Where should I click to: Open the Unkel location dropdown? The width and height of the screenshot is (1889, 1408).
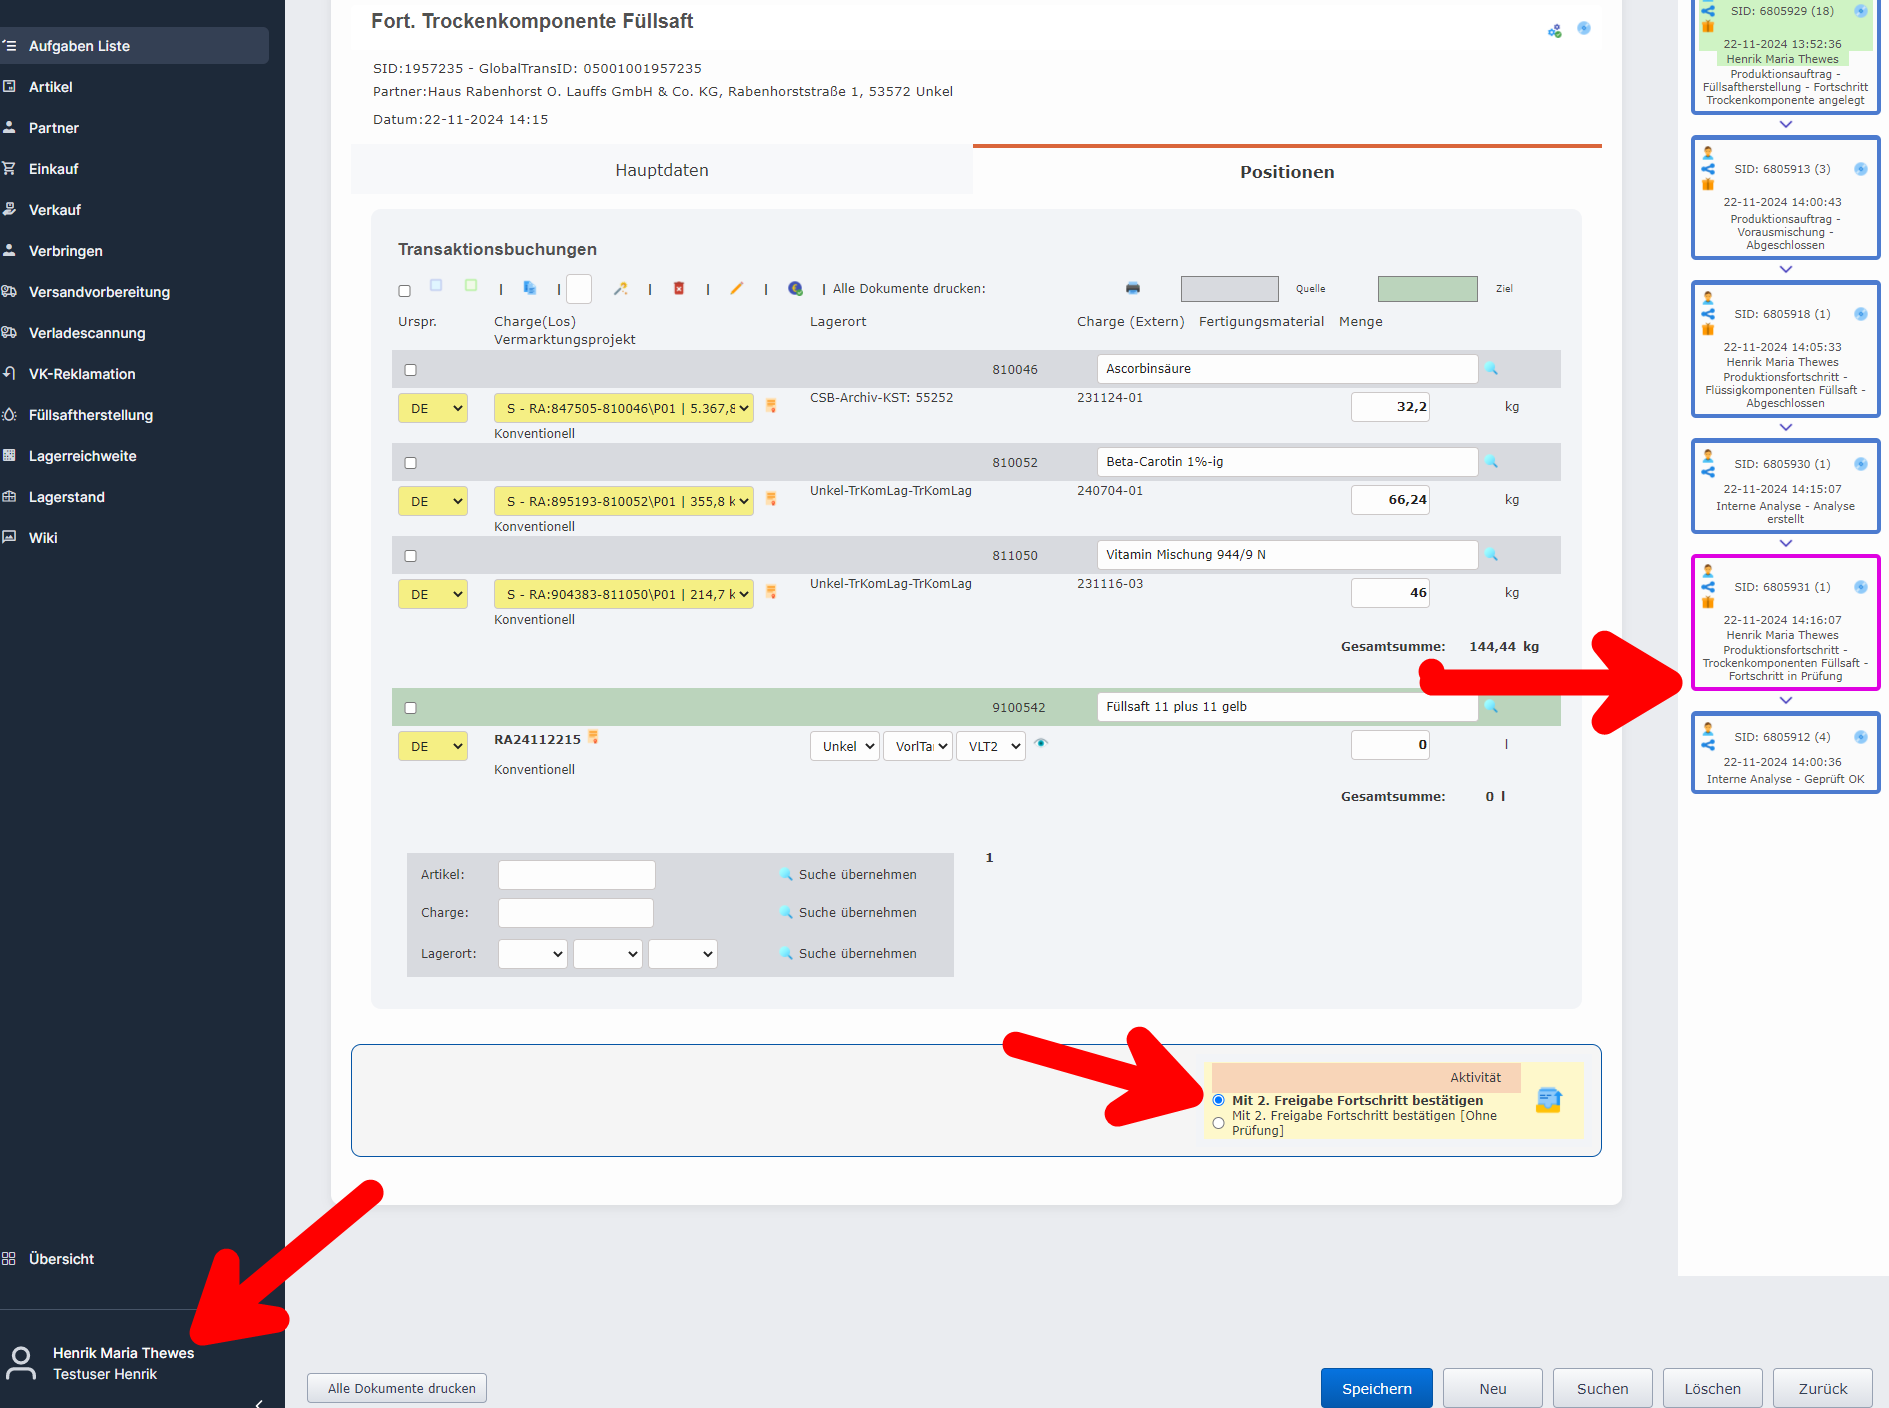point(844,745)
